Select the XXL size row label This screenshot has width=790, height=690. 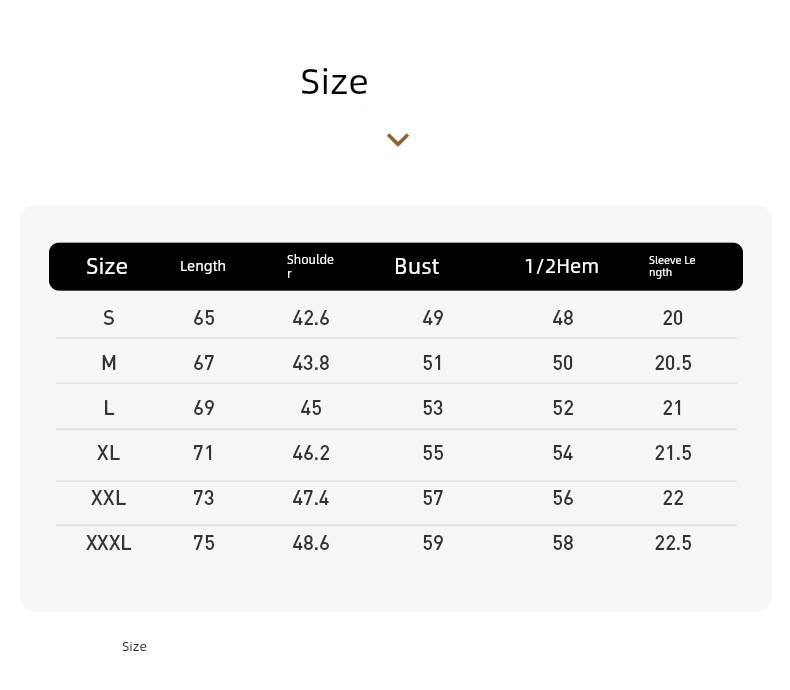(x=109, y=498)
